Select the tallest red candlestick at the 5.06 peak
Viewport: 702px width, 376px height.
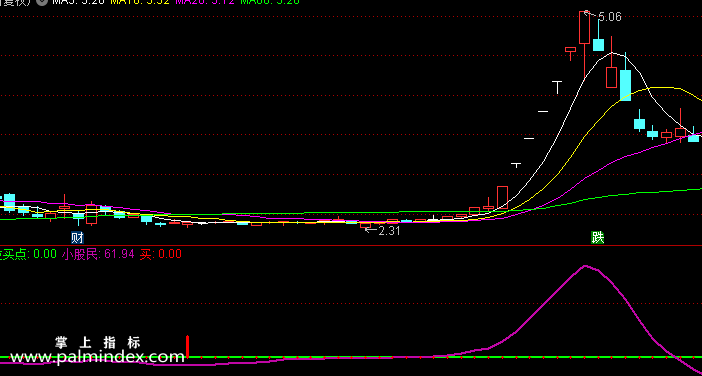tap(584, 44)
